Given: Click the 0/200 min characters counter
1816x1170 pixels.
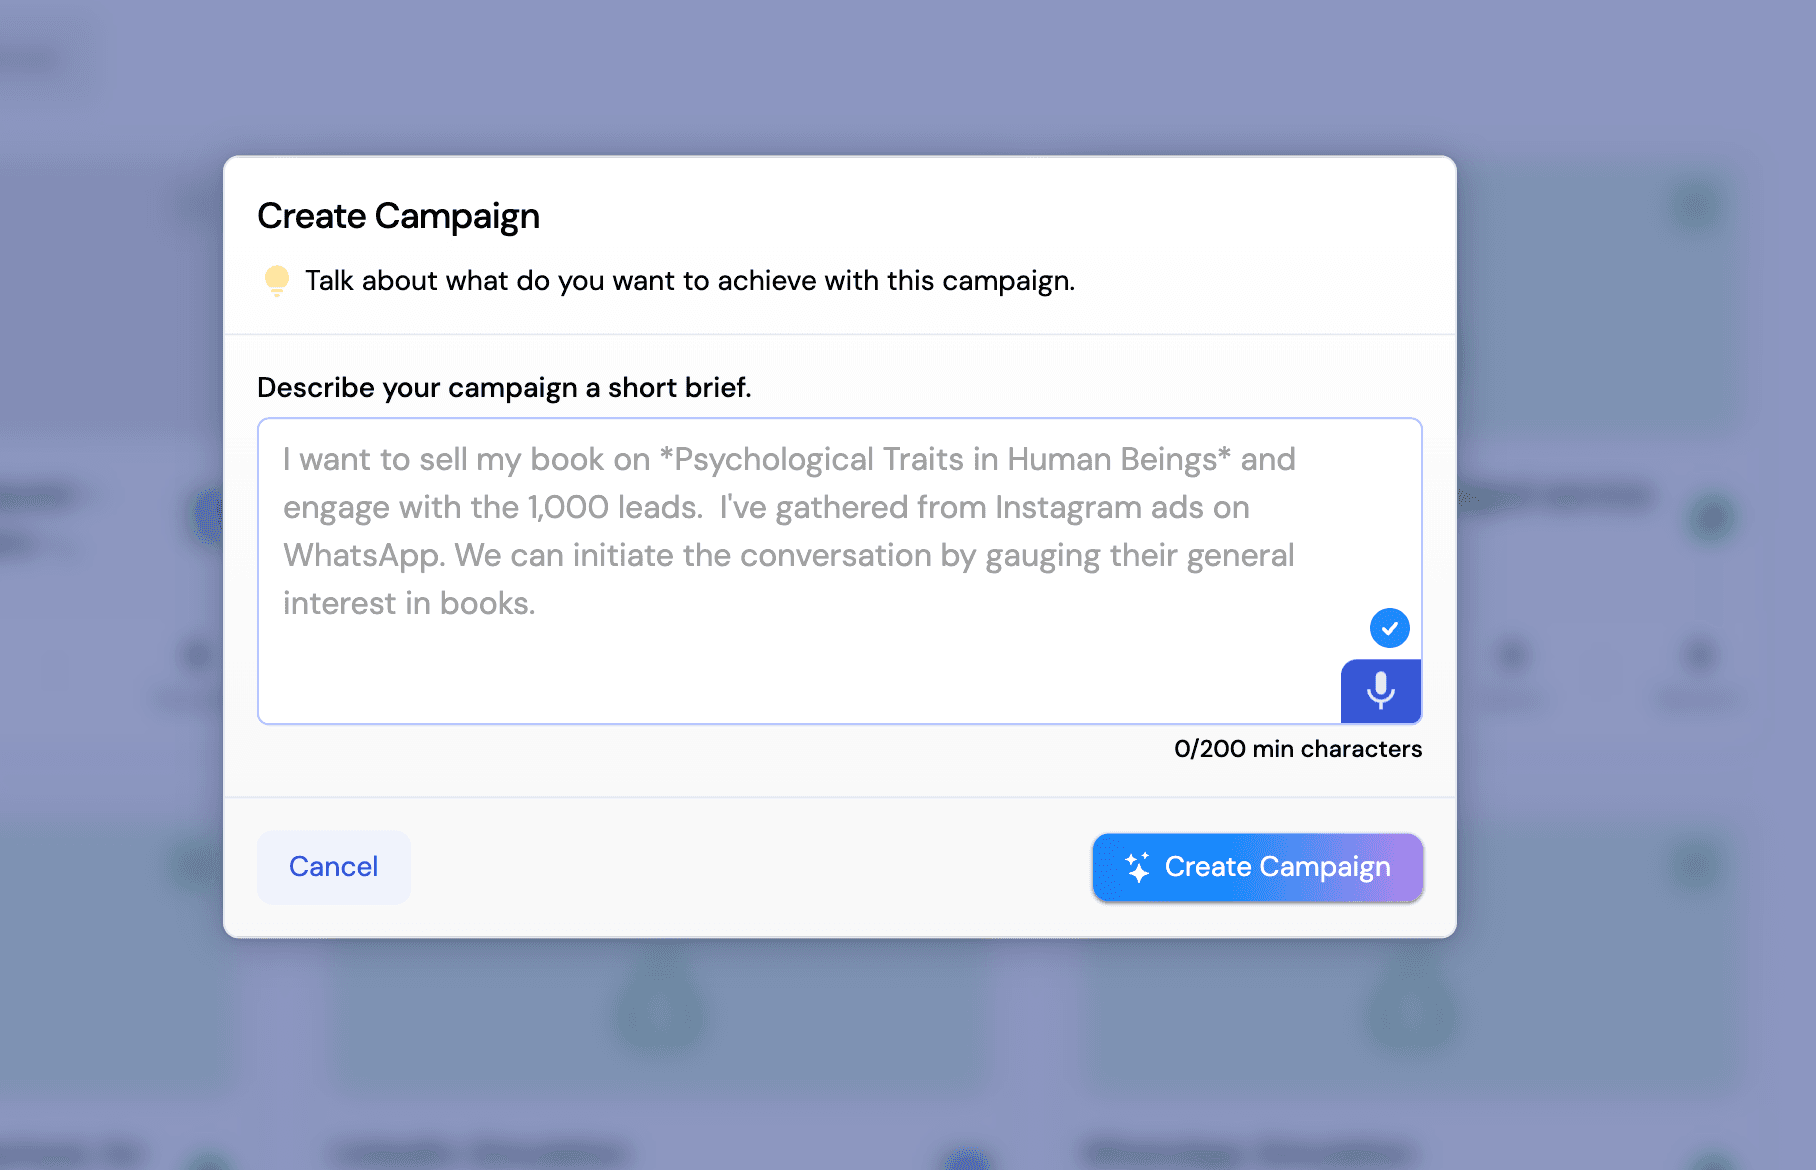Looking at the screenshot, I should [1297, 748].
